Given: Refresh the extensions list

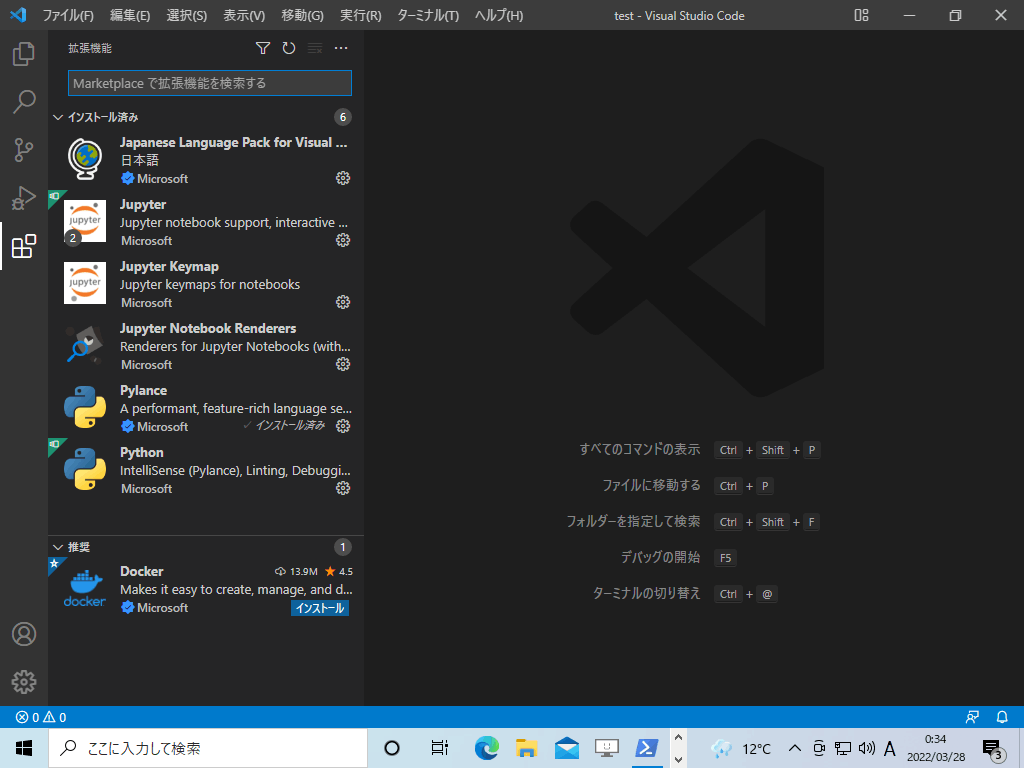Looking at the screenshot, I should [289, 48].
